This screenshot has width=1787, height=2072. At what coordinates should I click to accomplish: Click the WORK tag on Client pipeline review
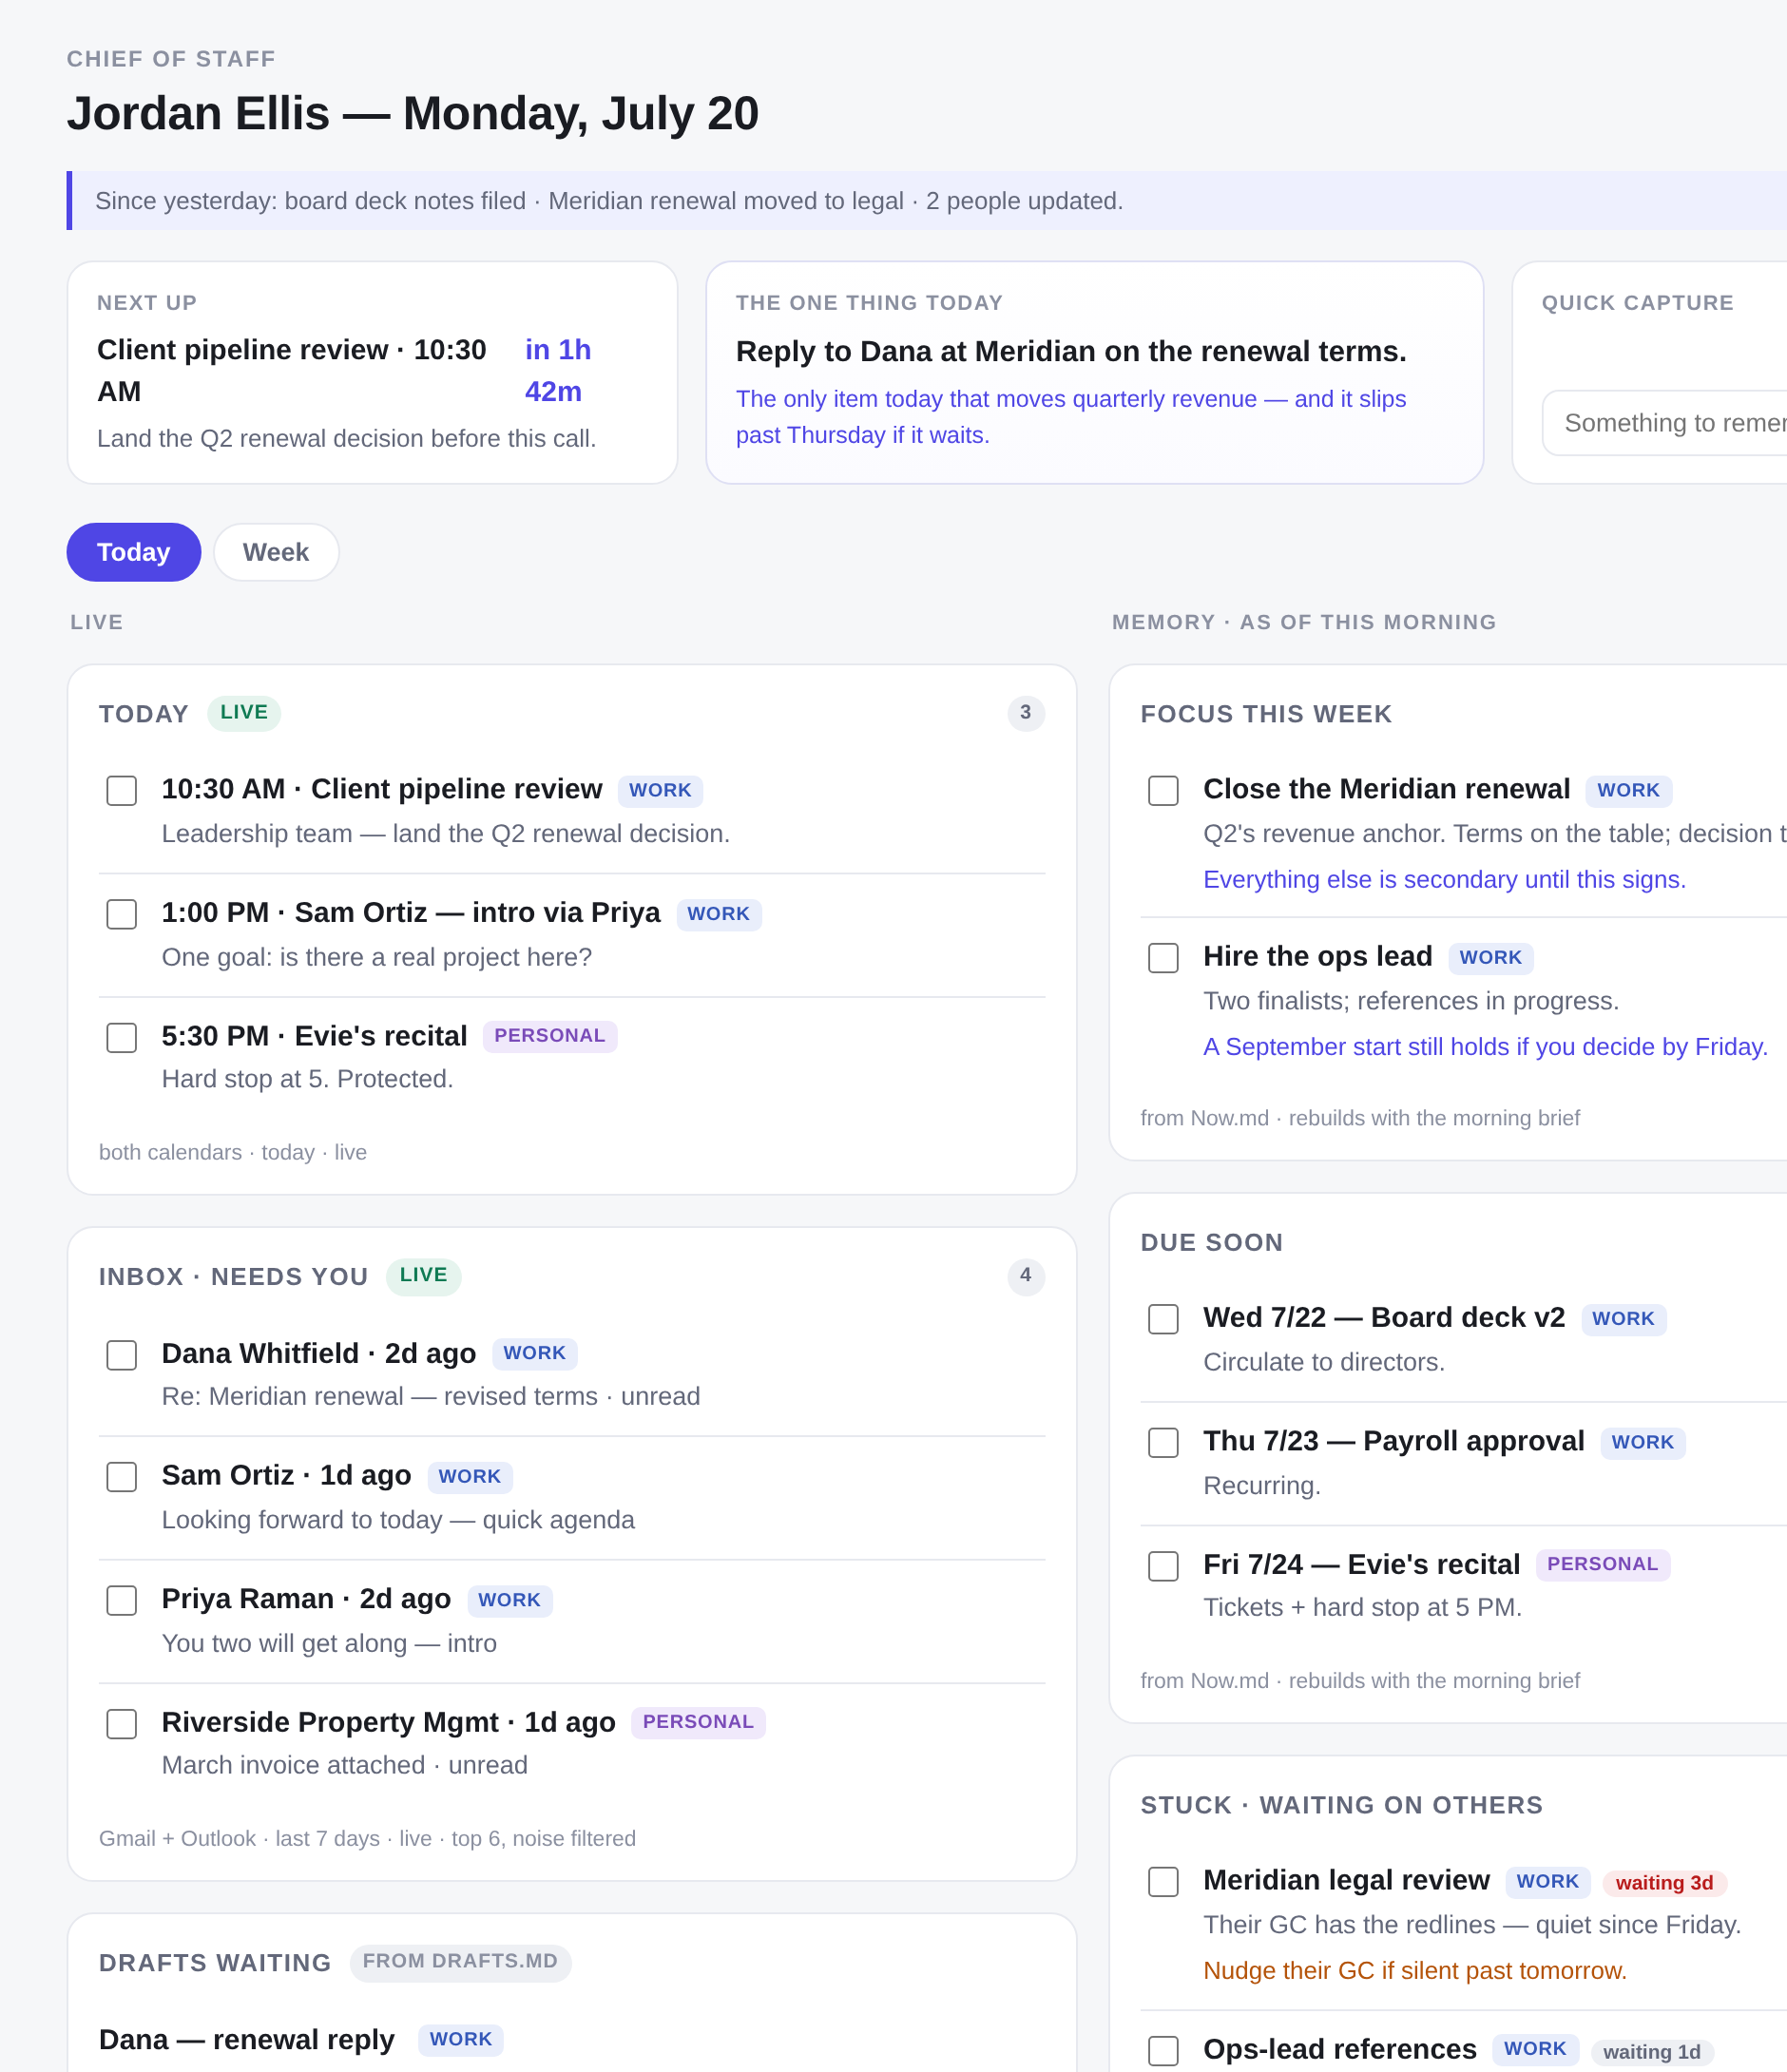click(x=660, y=791)
